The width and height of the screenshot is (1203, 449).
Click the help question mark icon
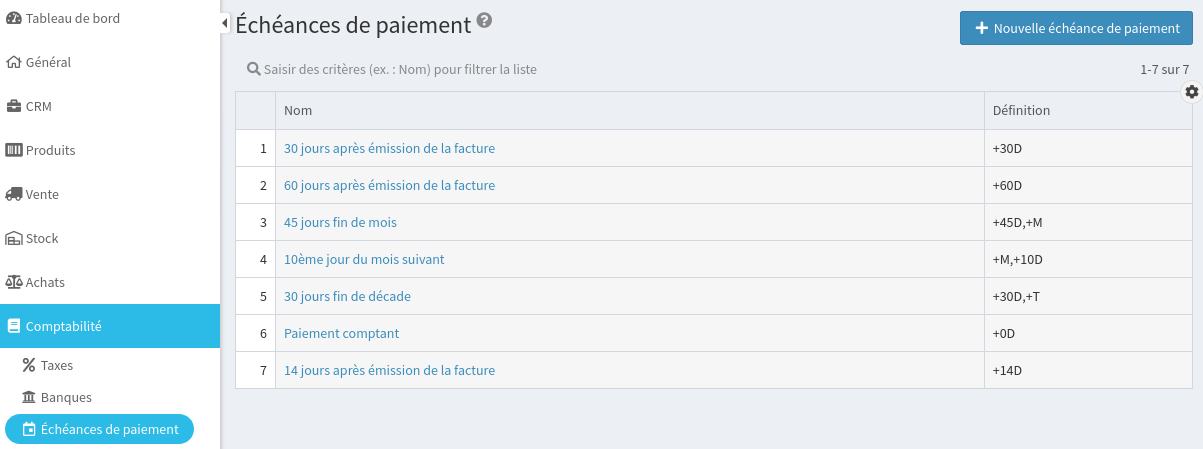[485, 21]
